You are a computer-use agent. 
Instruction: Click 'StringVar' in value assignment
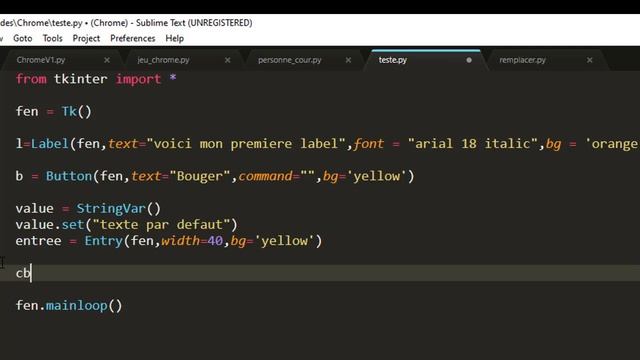(111, 209)
